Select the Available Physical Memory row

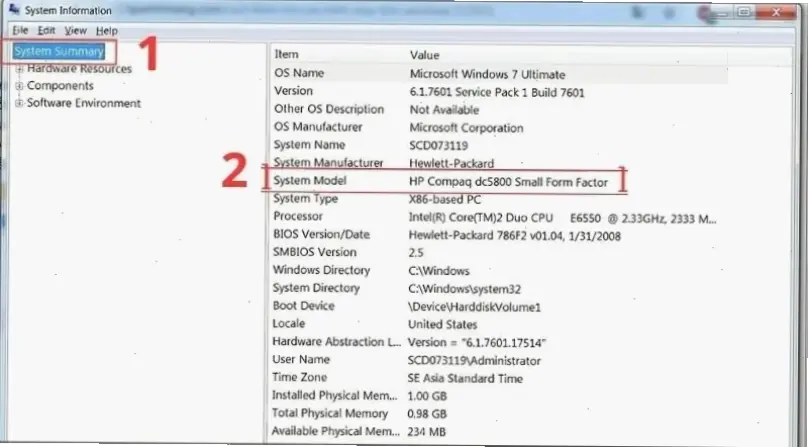point(335,431)
